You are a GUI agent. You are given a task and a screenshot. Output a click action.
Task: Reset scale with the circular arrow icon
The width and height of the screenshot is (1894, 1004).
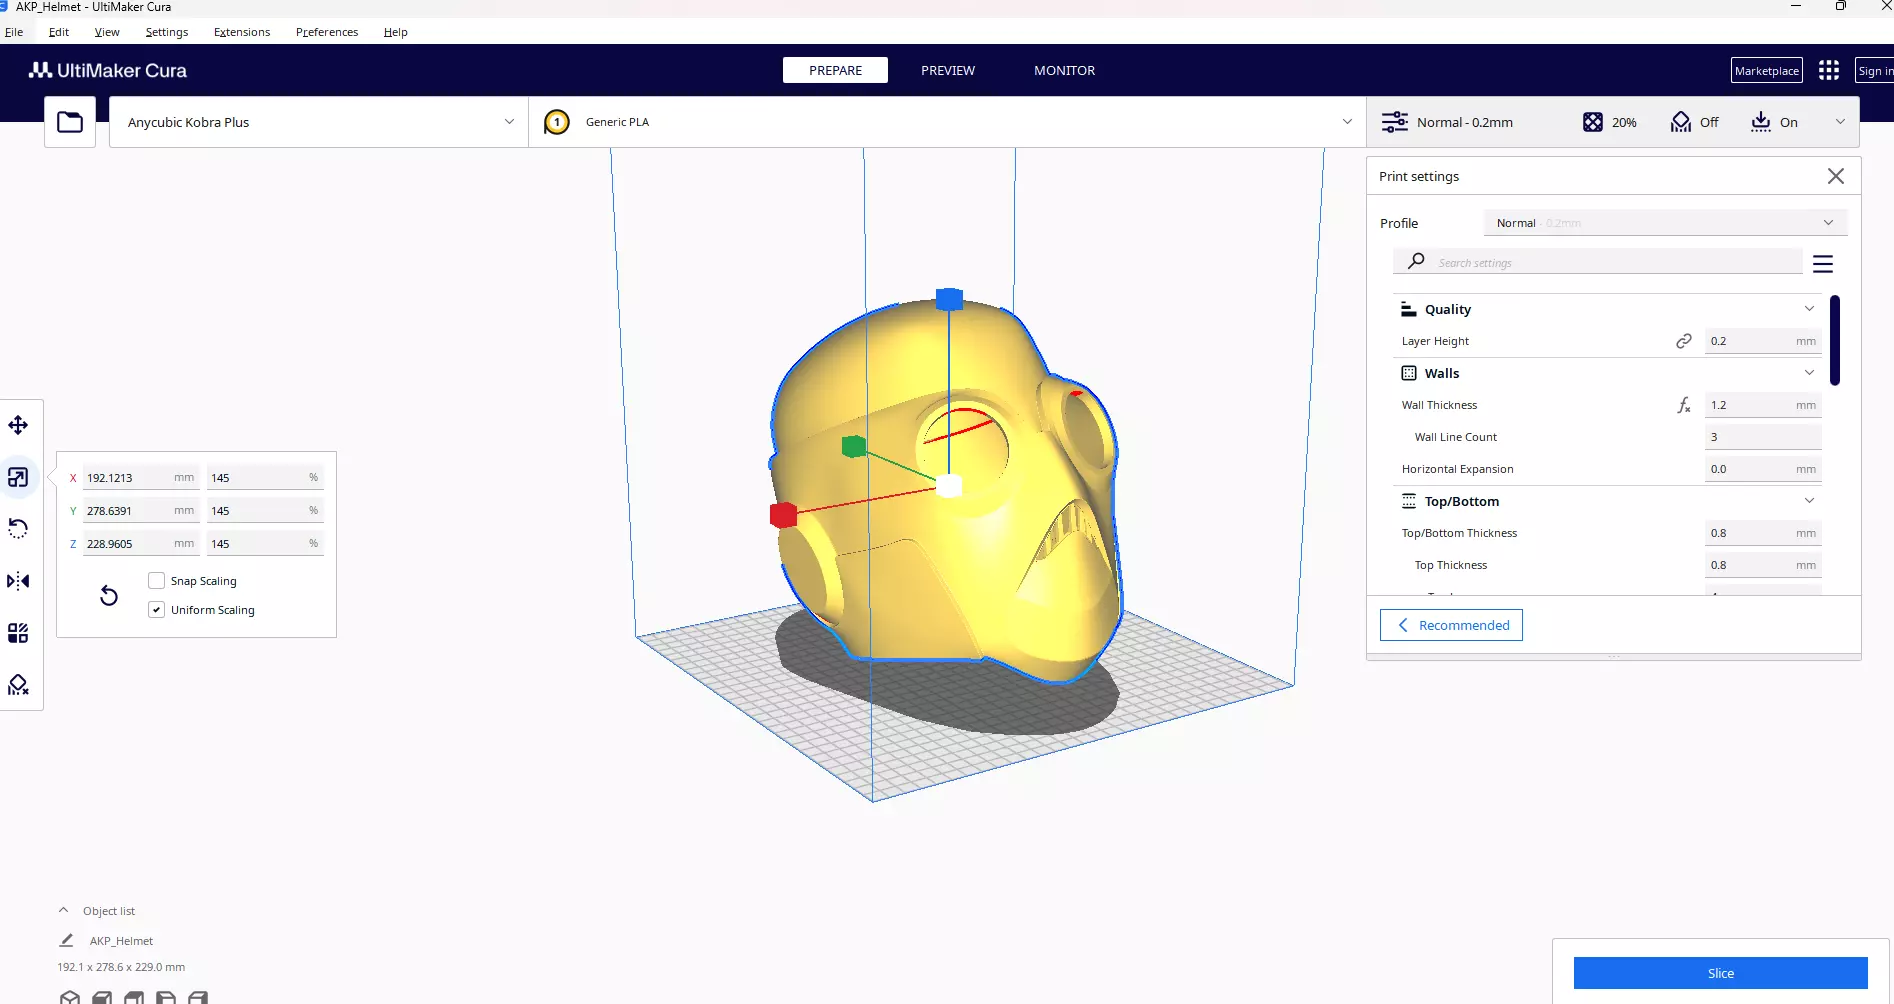109,596
